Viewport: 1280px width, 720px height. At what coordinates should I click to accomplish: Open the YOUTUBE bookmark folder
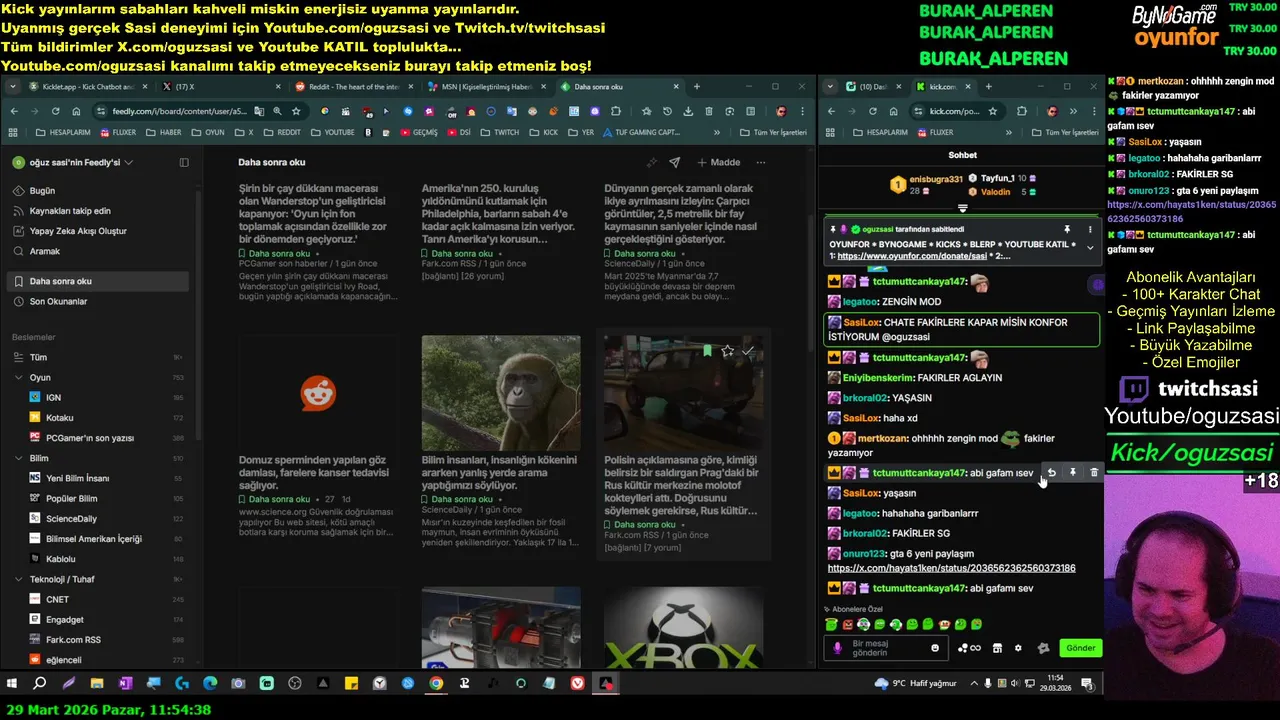(x=333, y=132)
